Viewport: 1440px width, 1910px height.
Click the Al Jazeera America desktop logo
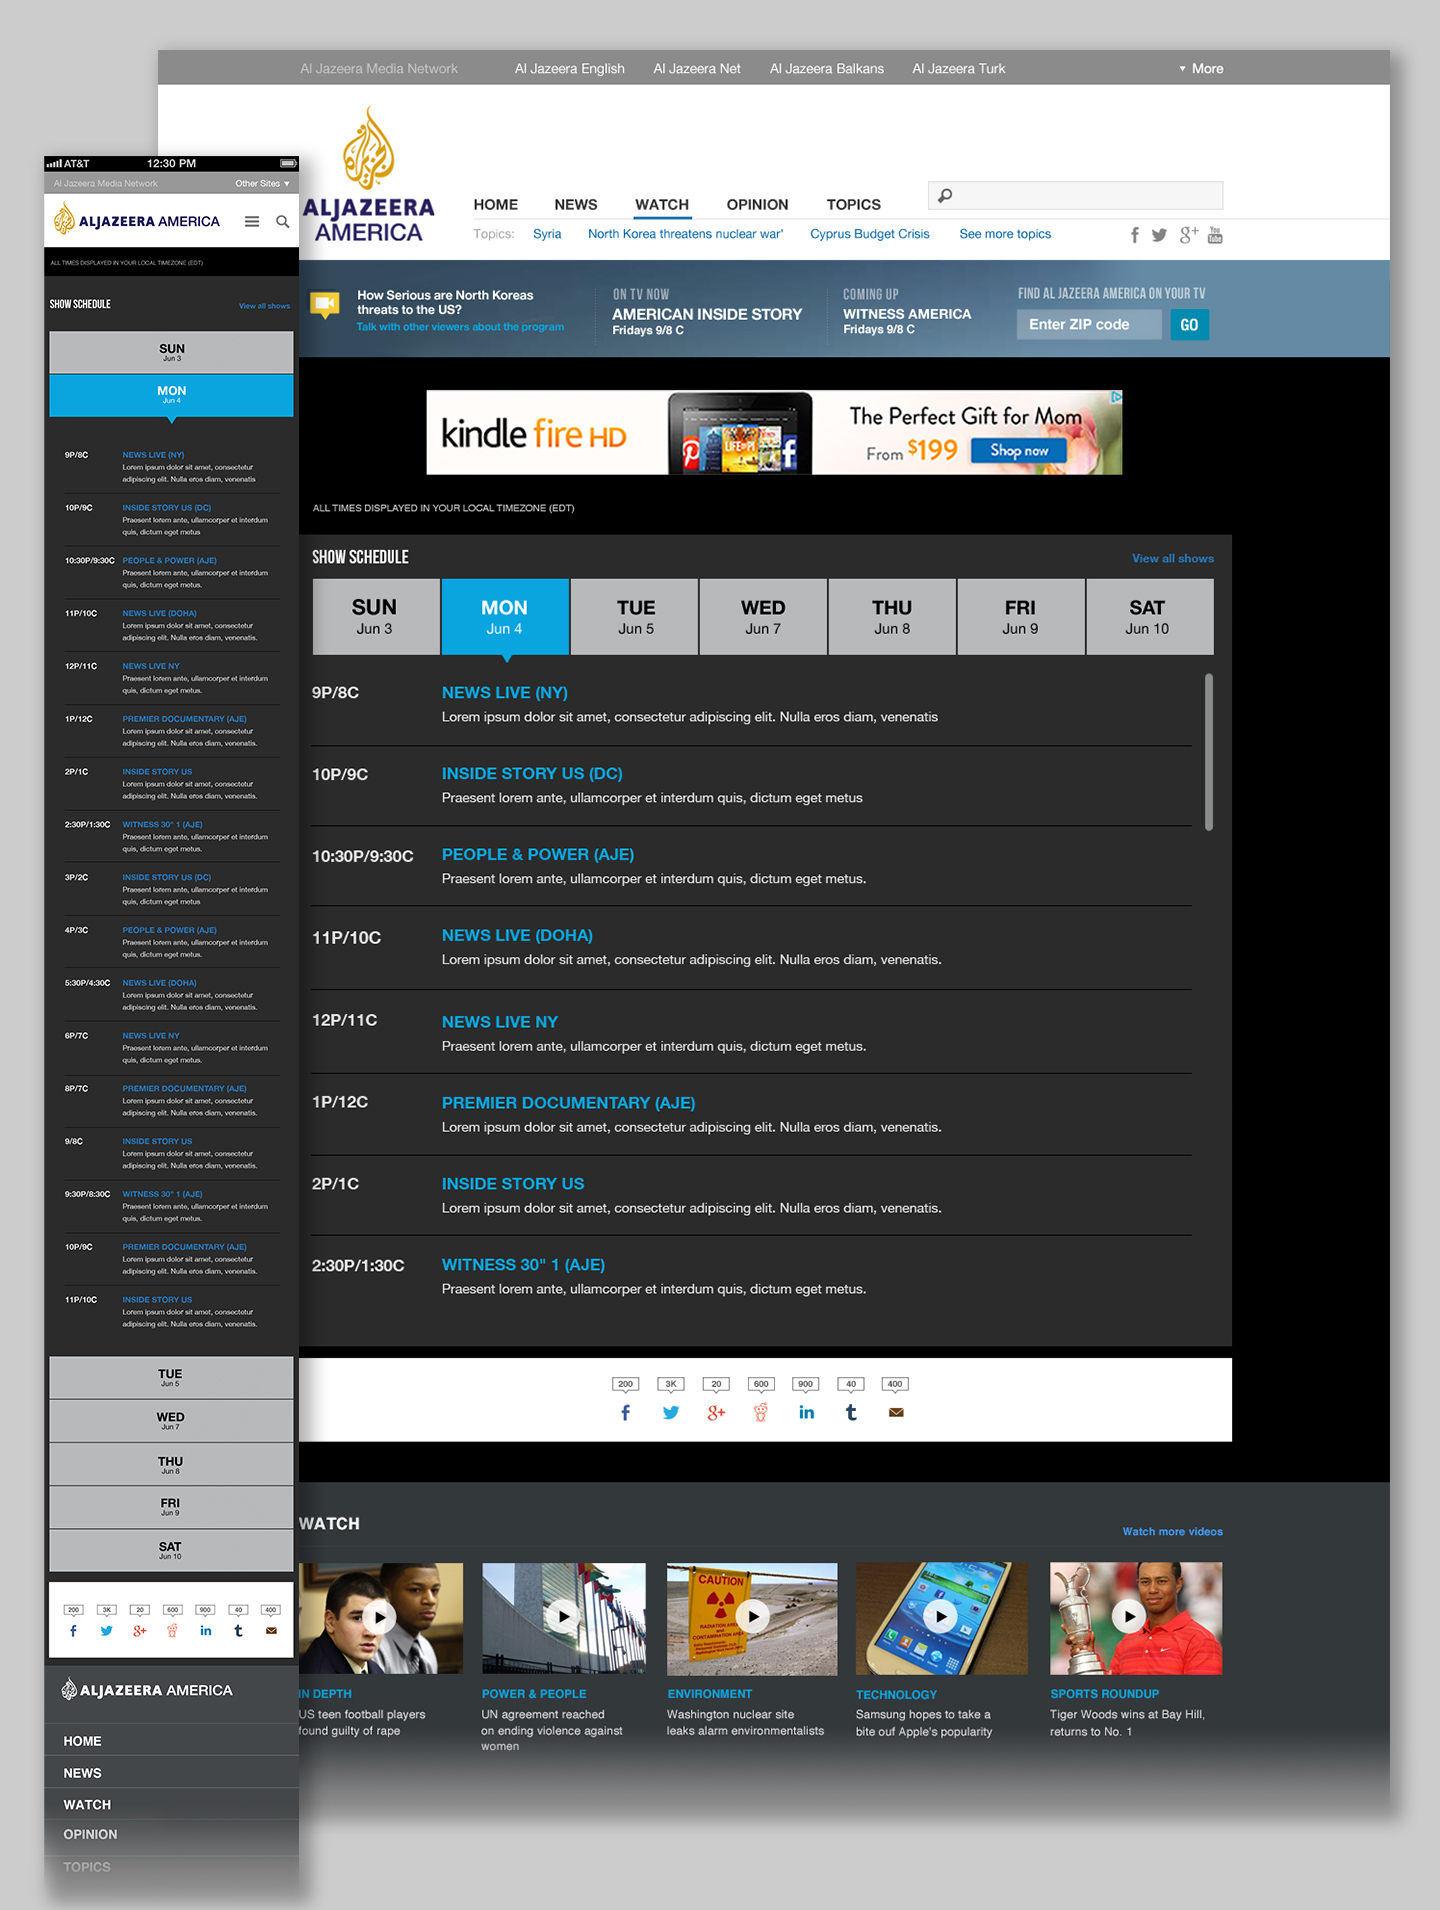[369, 176]
